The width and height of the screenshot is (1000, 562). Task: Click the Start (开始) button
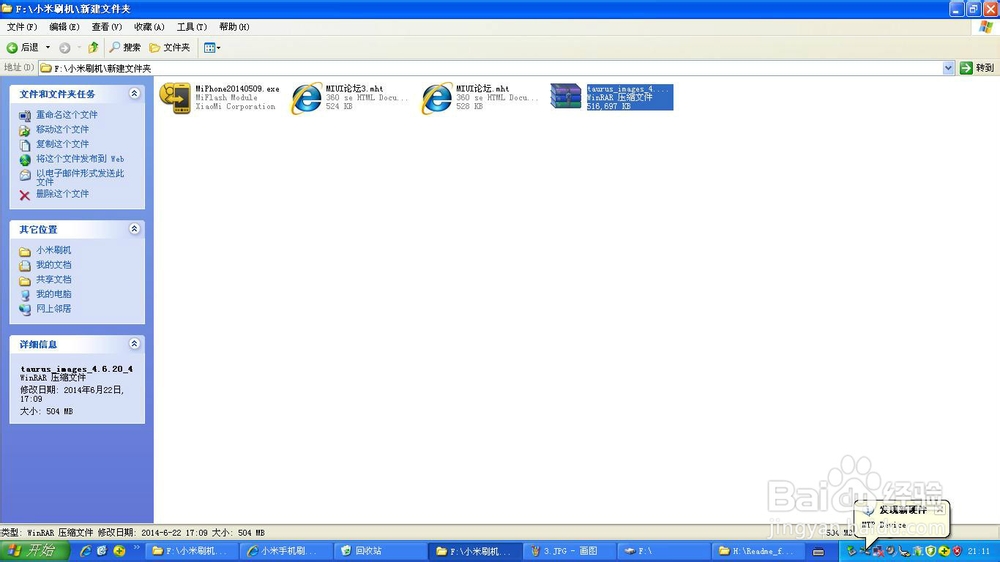tap(34, 551)
